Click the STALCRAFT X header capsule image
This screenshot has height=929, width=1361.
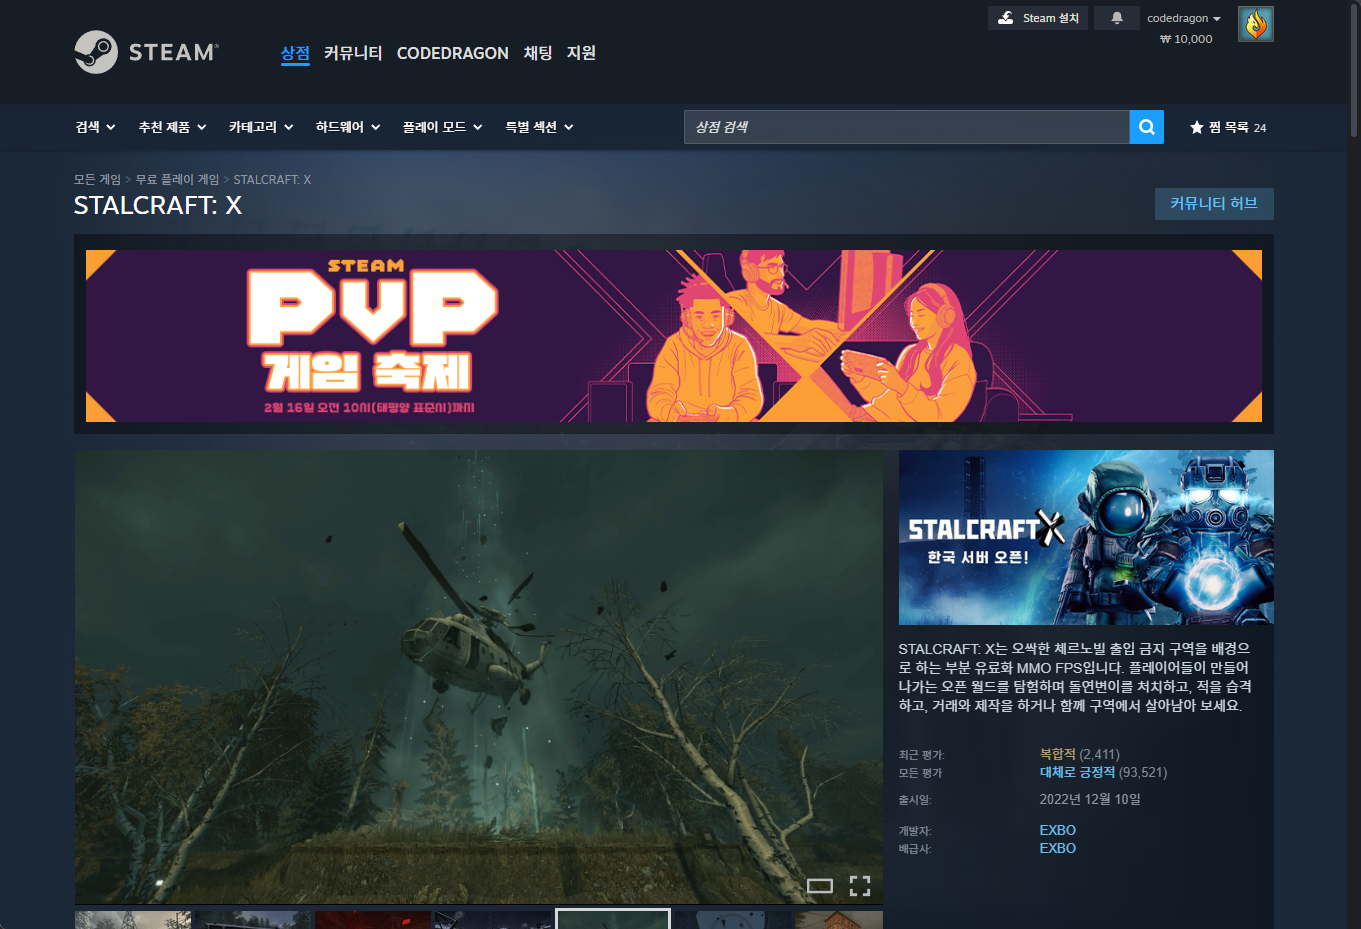coord(1086,537)
